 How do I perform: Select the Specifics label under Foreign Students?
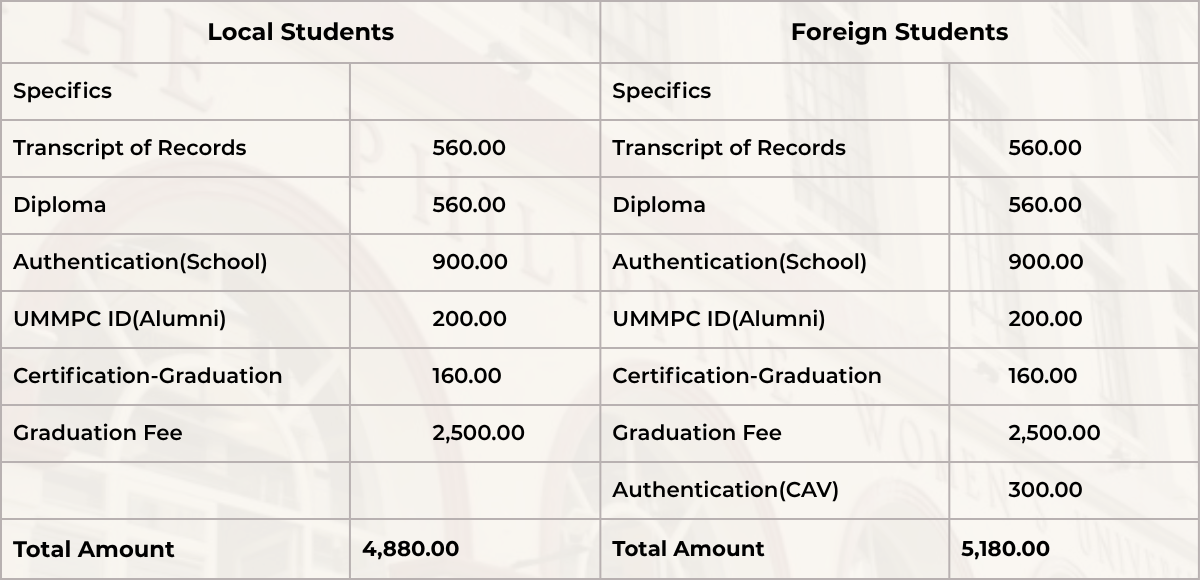(x=661, y=91)
